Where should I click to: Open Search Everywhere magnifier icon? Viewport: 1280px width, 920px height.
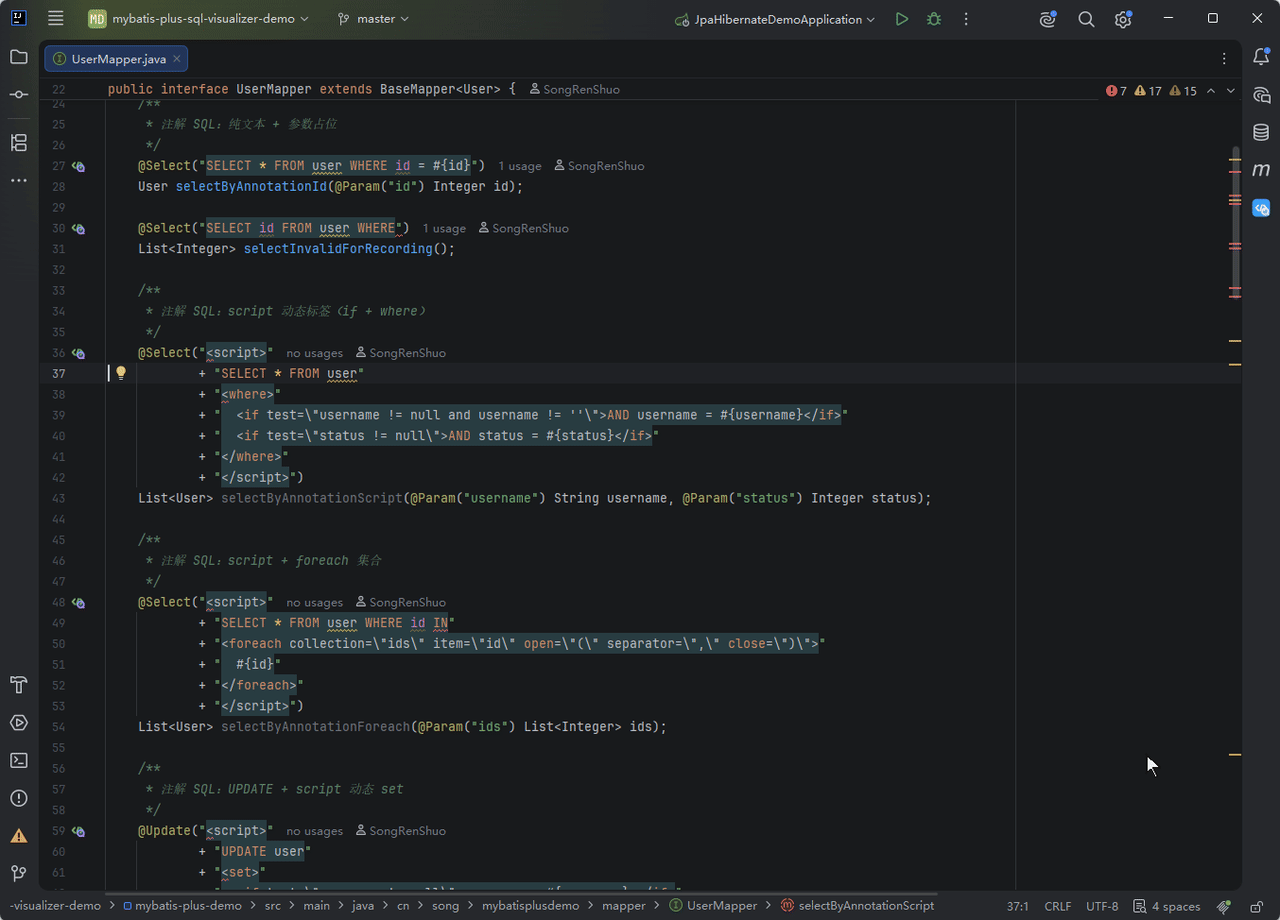coord(1086,19)
